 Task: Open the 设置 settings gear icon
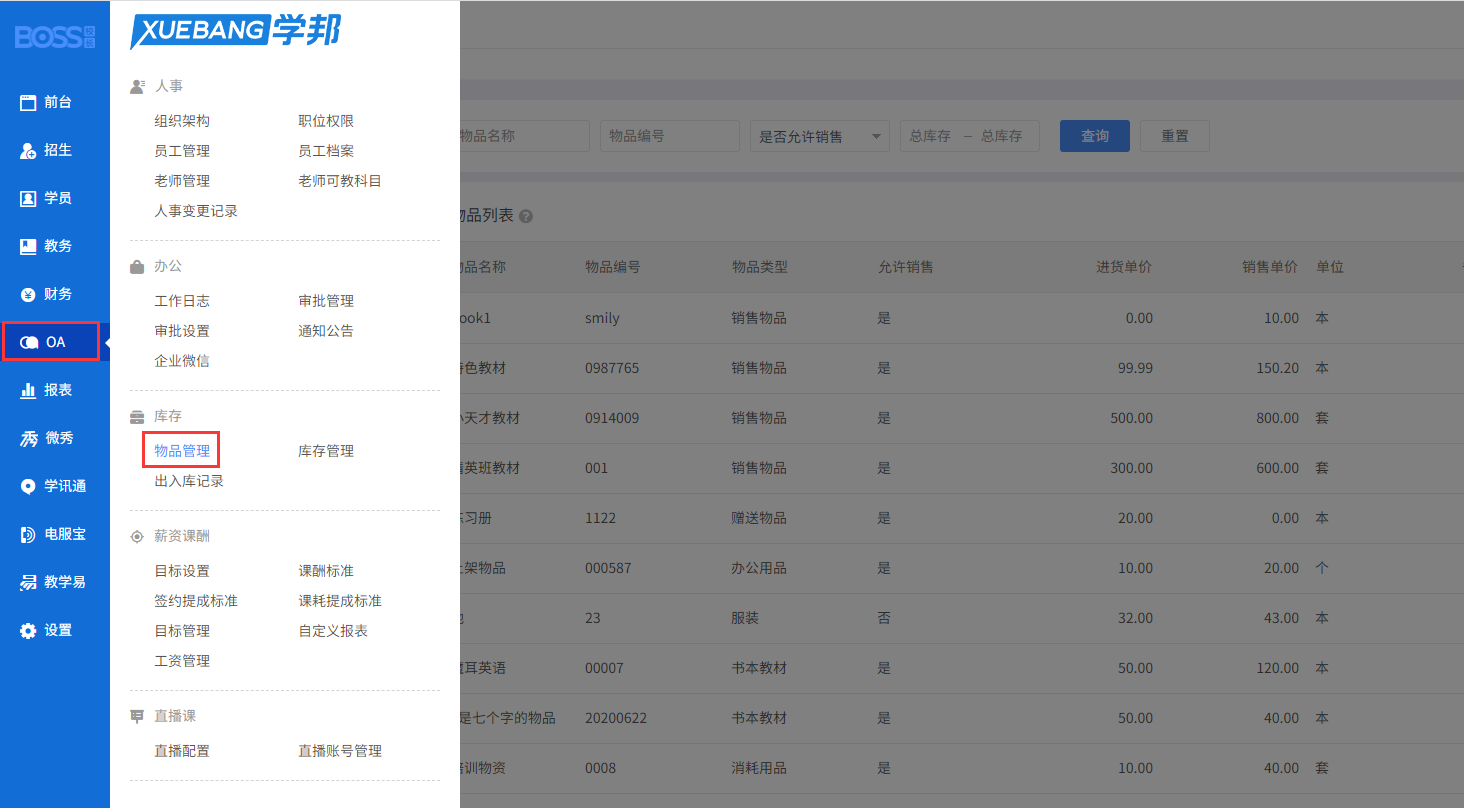[x=28, y=630]
